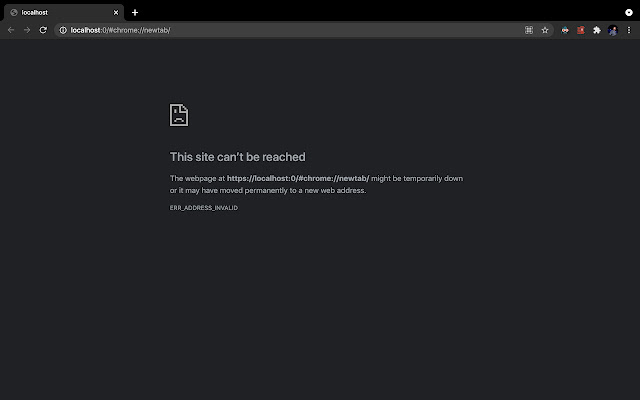Click the forward navigation arrow
This screenshot has height=400, width=640.
pos(27,30)
